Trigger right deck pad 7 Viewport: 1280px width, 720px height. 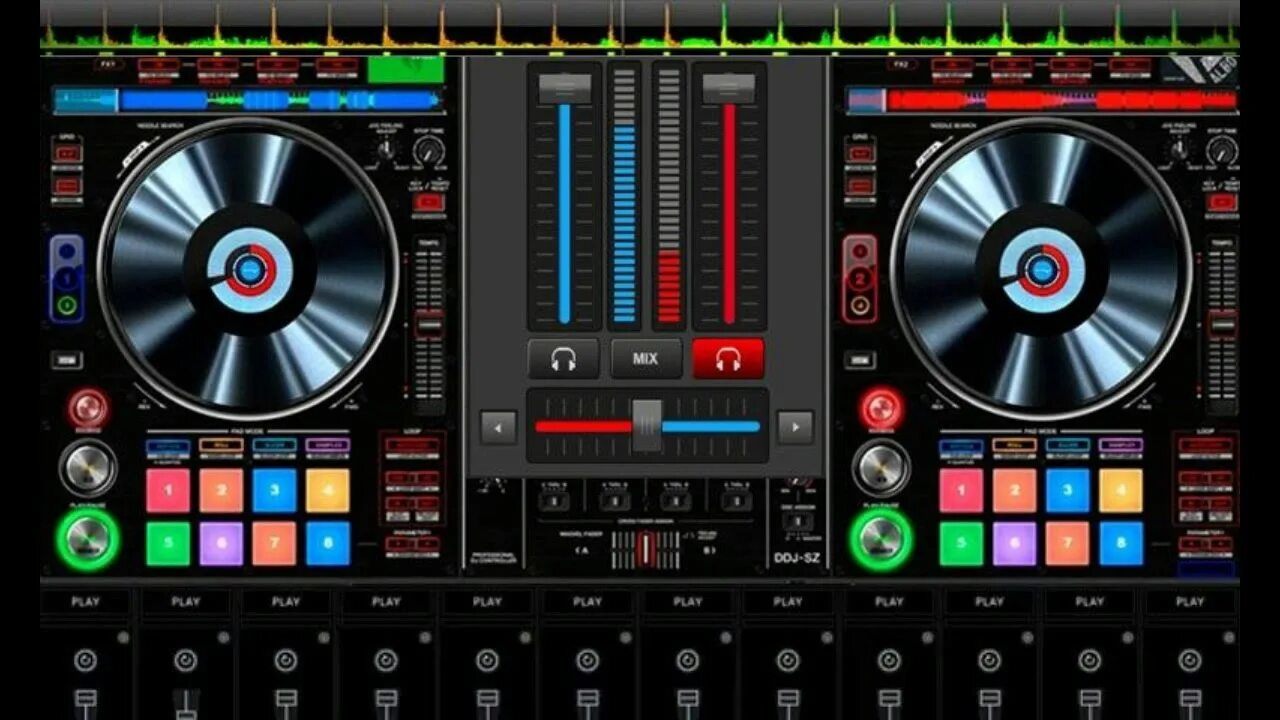click(1067, 544)
